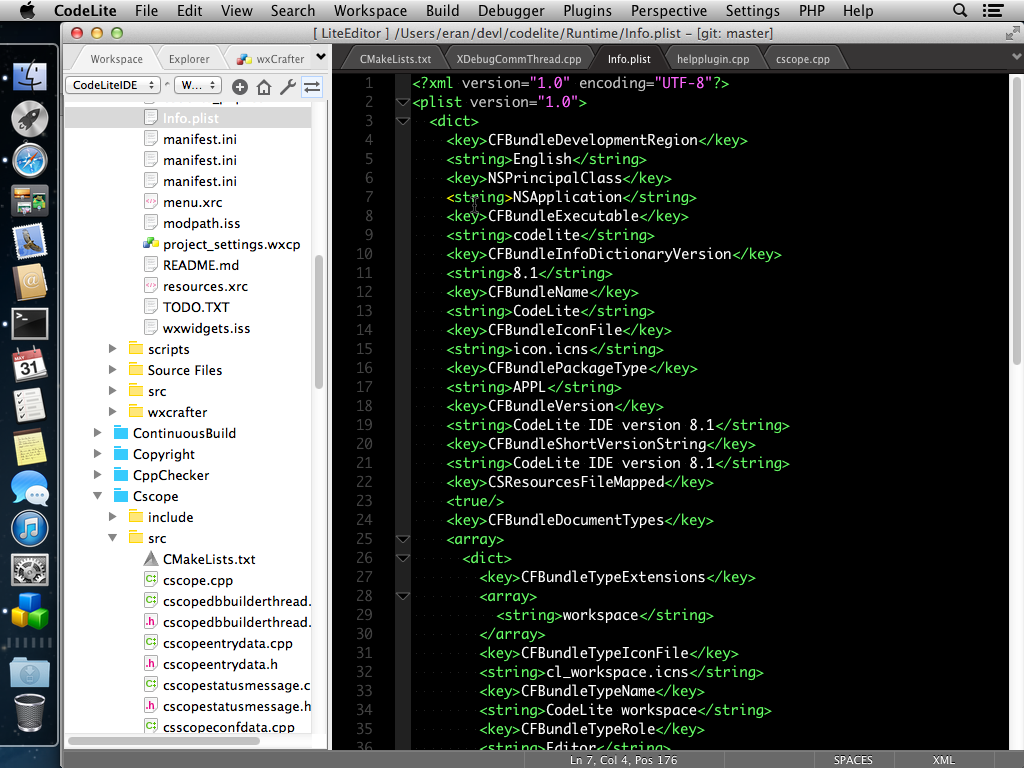Expand the Source Files folder

[x=112, y=370]
